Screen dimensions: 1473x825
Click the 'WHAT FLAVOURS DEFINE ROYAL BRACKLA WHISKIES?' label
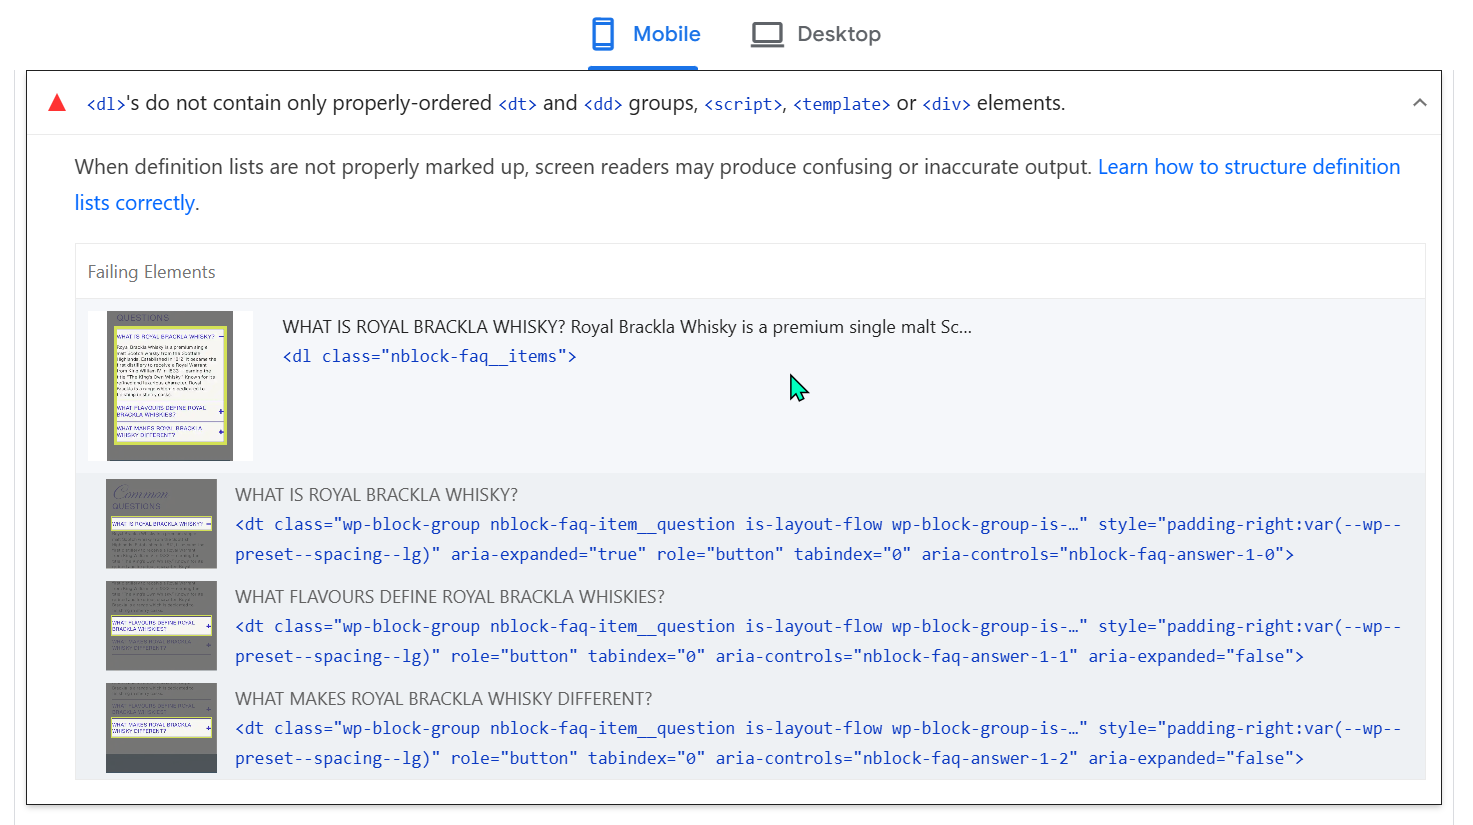point(449,597)
